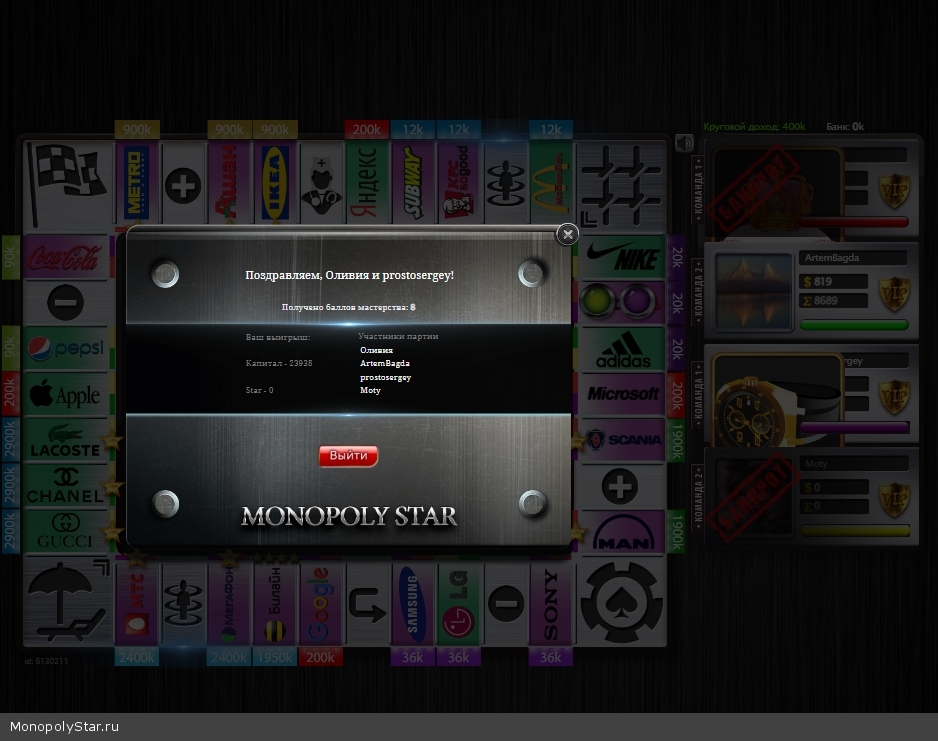Click the 200k price tag above Яндекс

point(367,129)
